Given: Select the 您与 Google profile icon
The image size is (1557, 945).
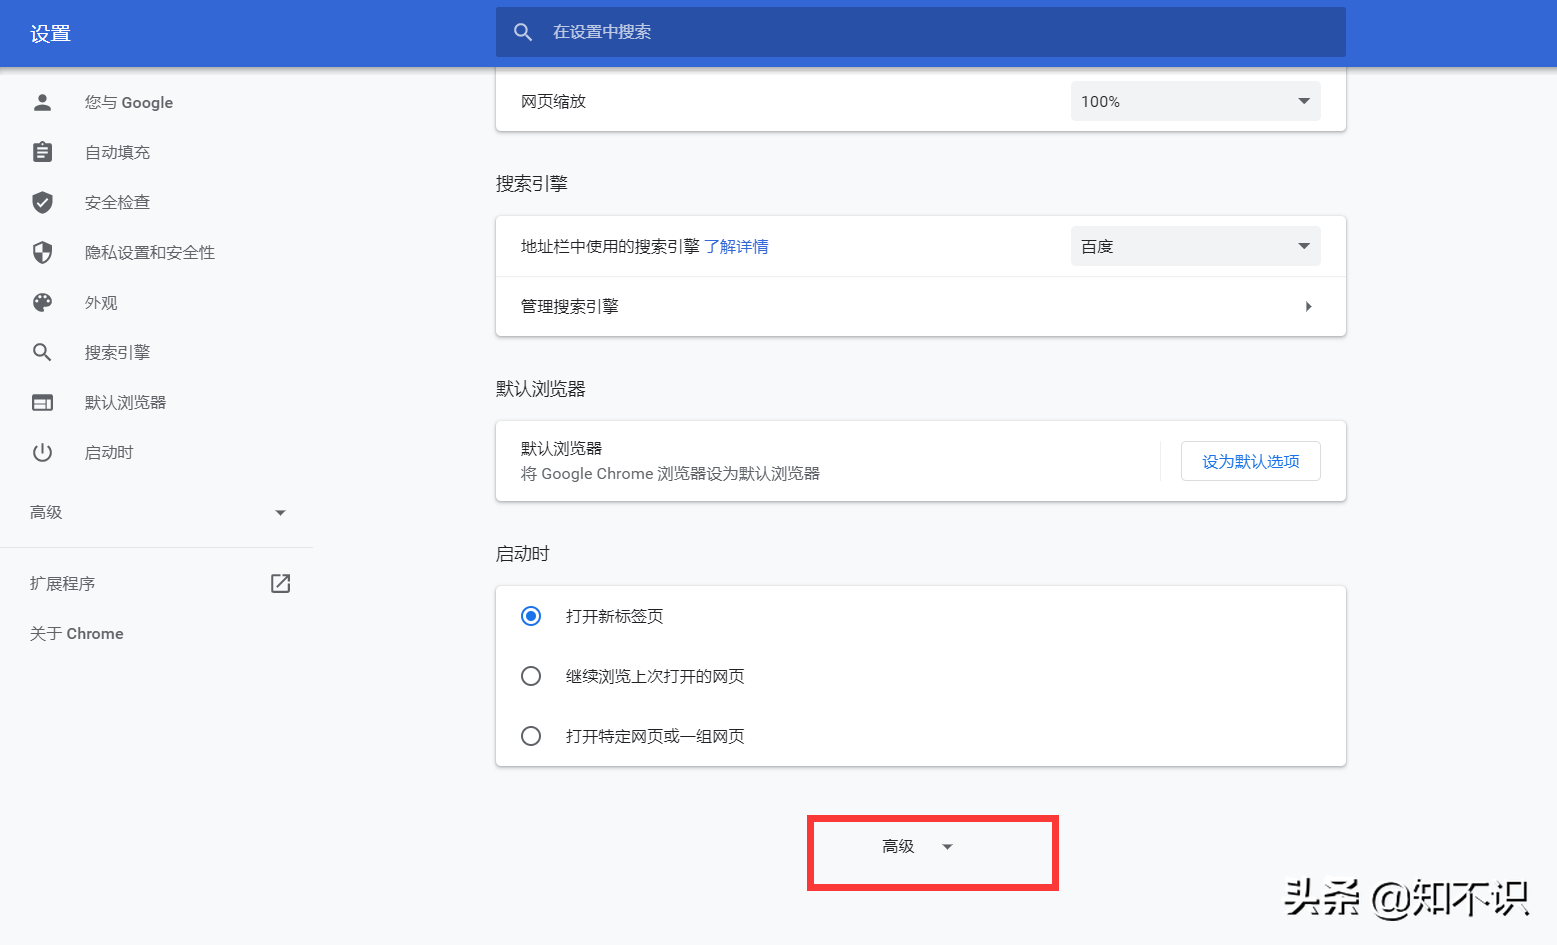Looking at the screenshot, I should [42, 101].
